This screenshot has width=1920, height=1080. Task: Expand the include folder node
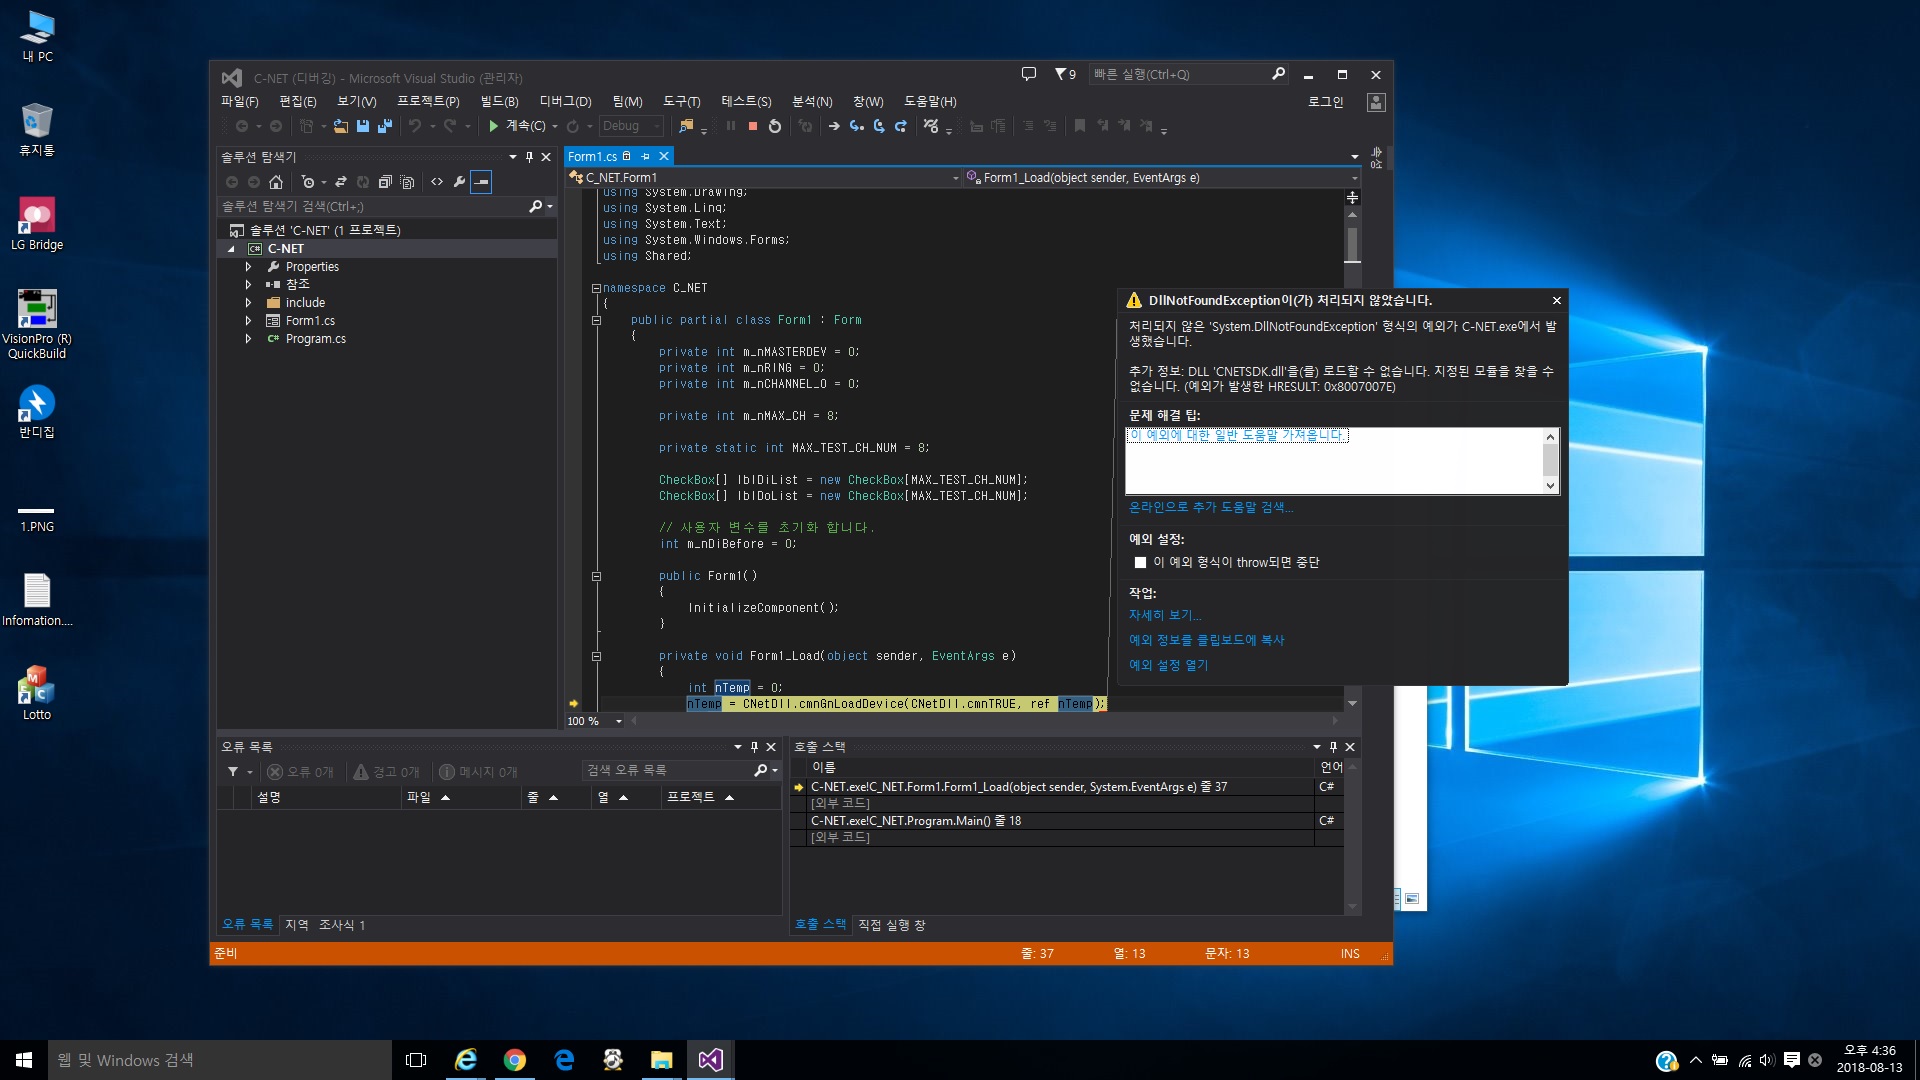(248, 303)
